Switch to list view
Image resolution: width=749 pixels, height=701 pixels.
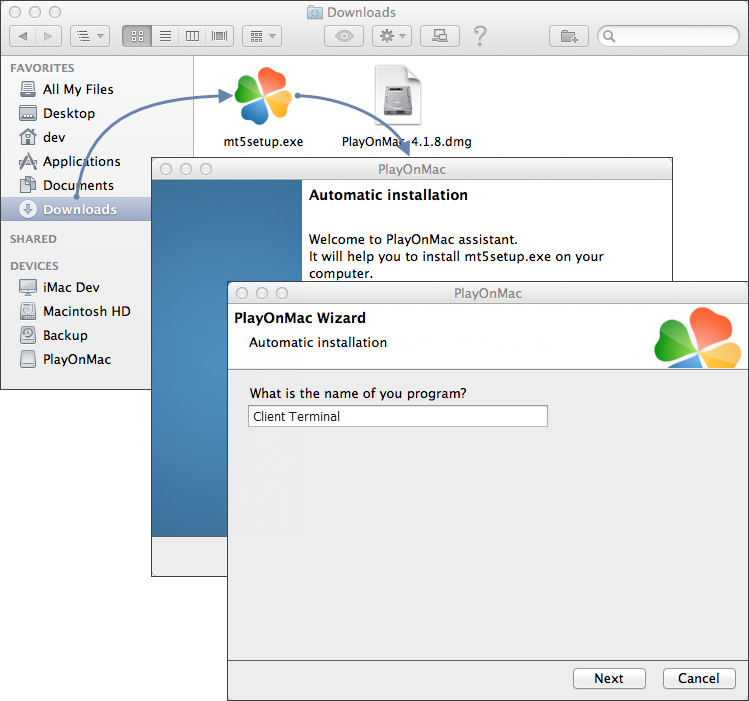(x=165, y=36)
